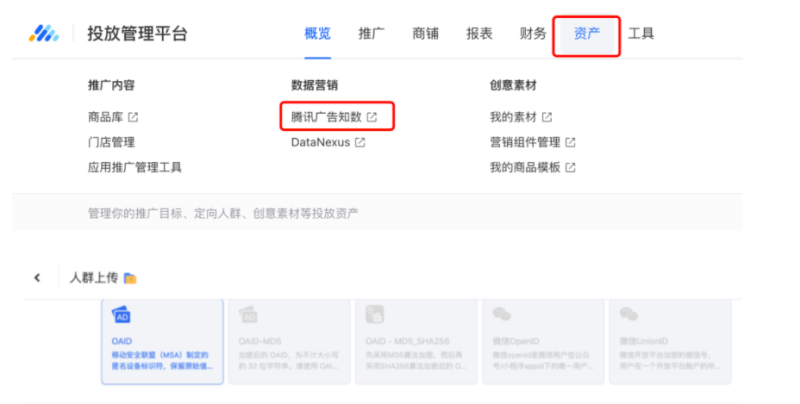The height and width of the screenshot is (404, 800).
Task: Open the 工具 tab
Action: 641,34
